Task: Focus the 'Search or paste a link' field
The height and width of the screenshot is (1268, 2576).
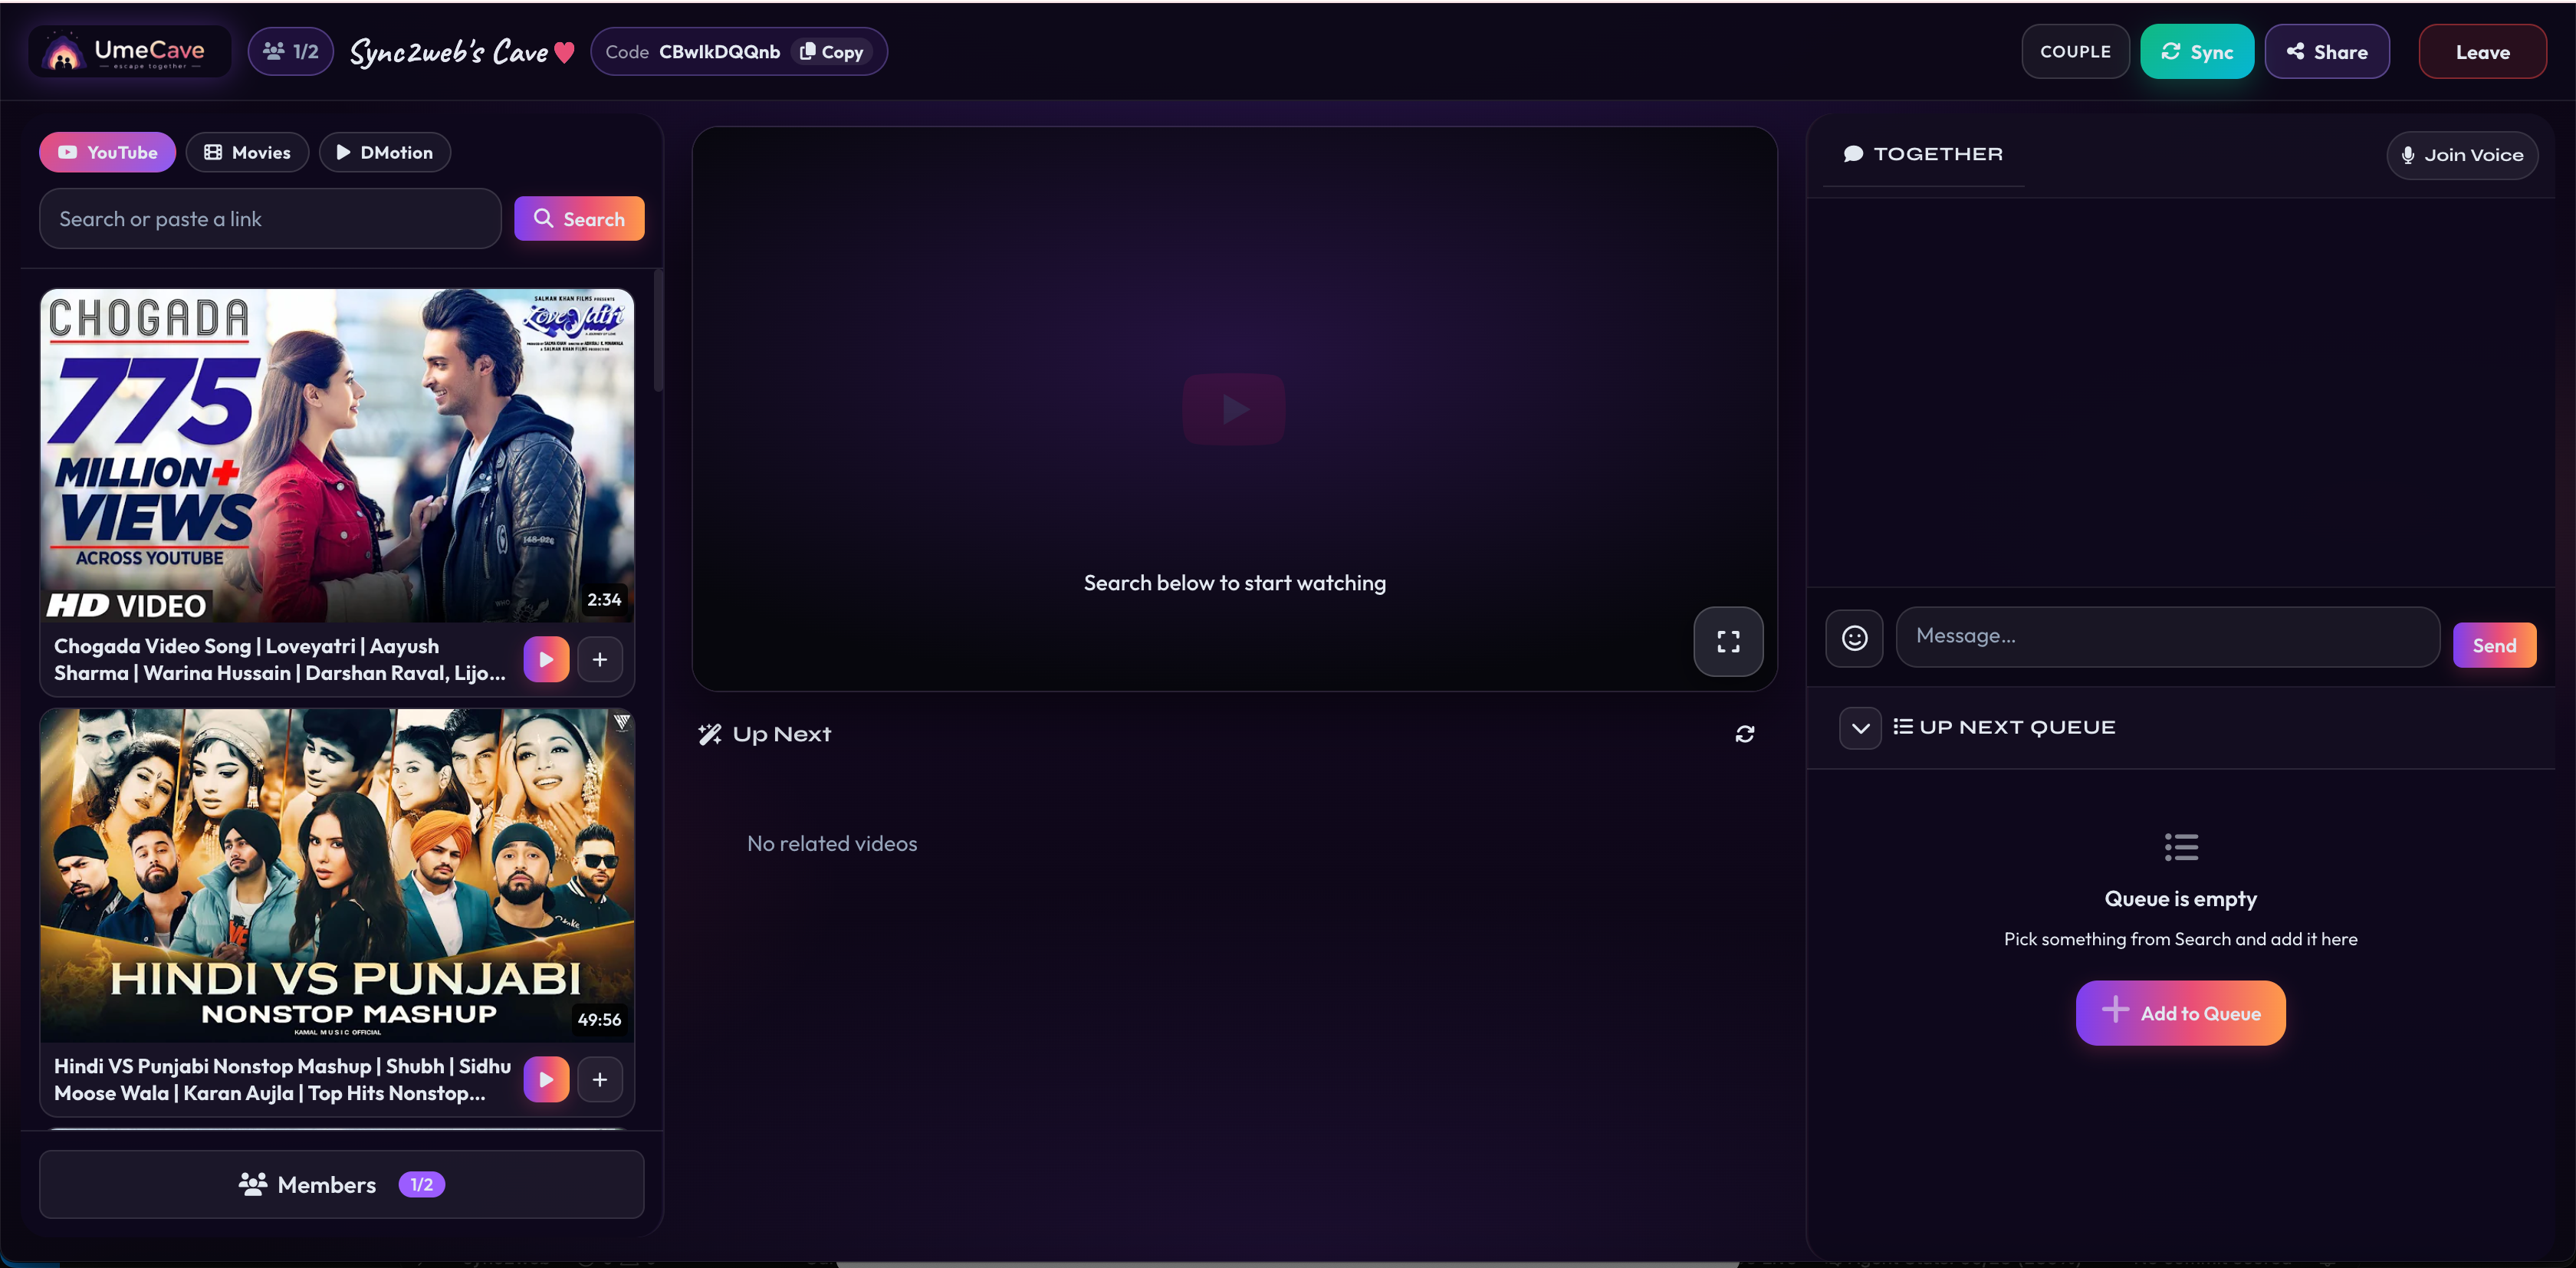Action: tap(270, 219)
